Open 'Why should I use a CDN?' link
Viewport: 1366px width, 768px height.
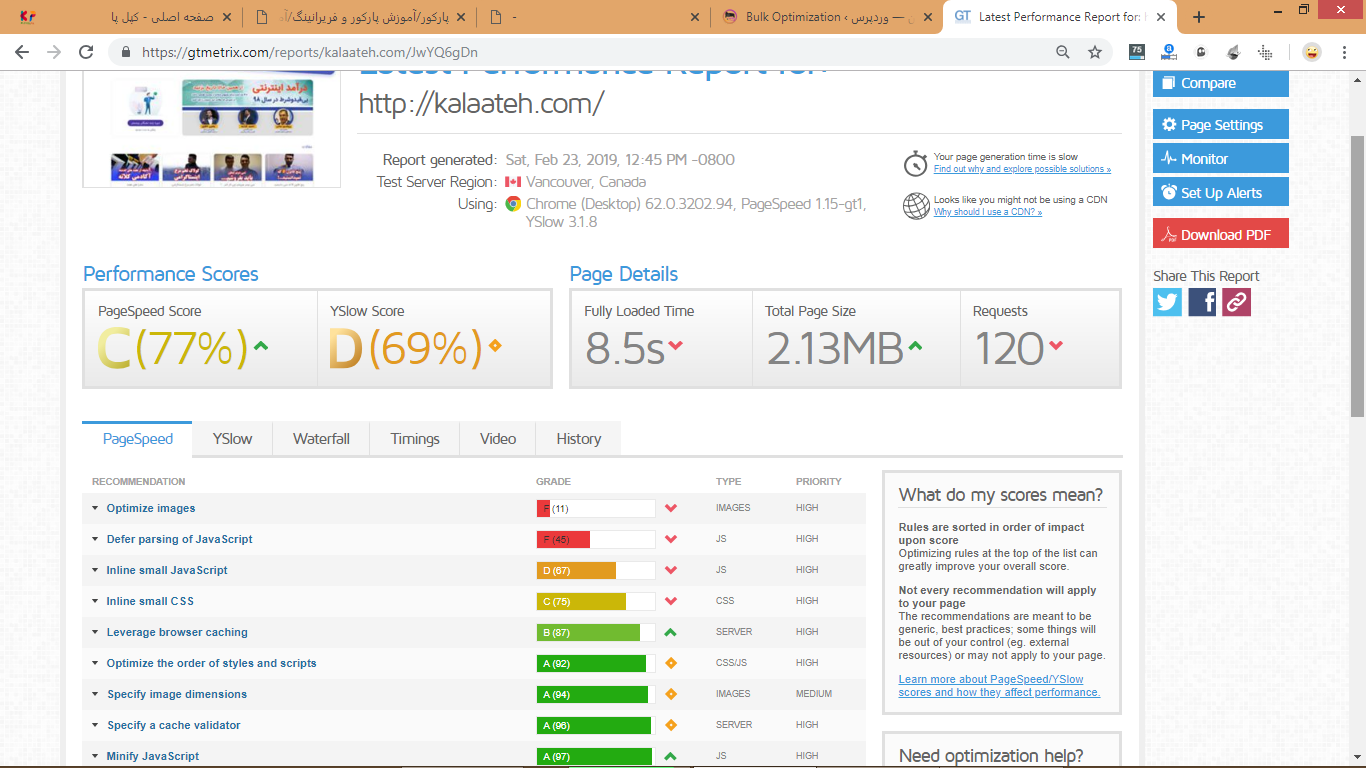click(x=988, y=212)
